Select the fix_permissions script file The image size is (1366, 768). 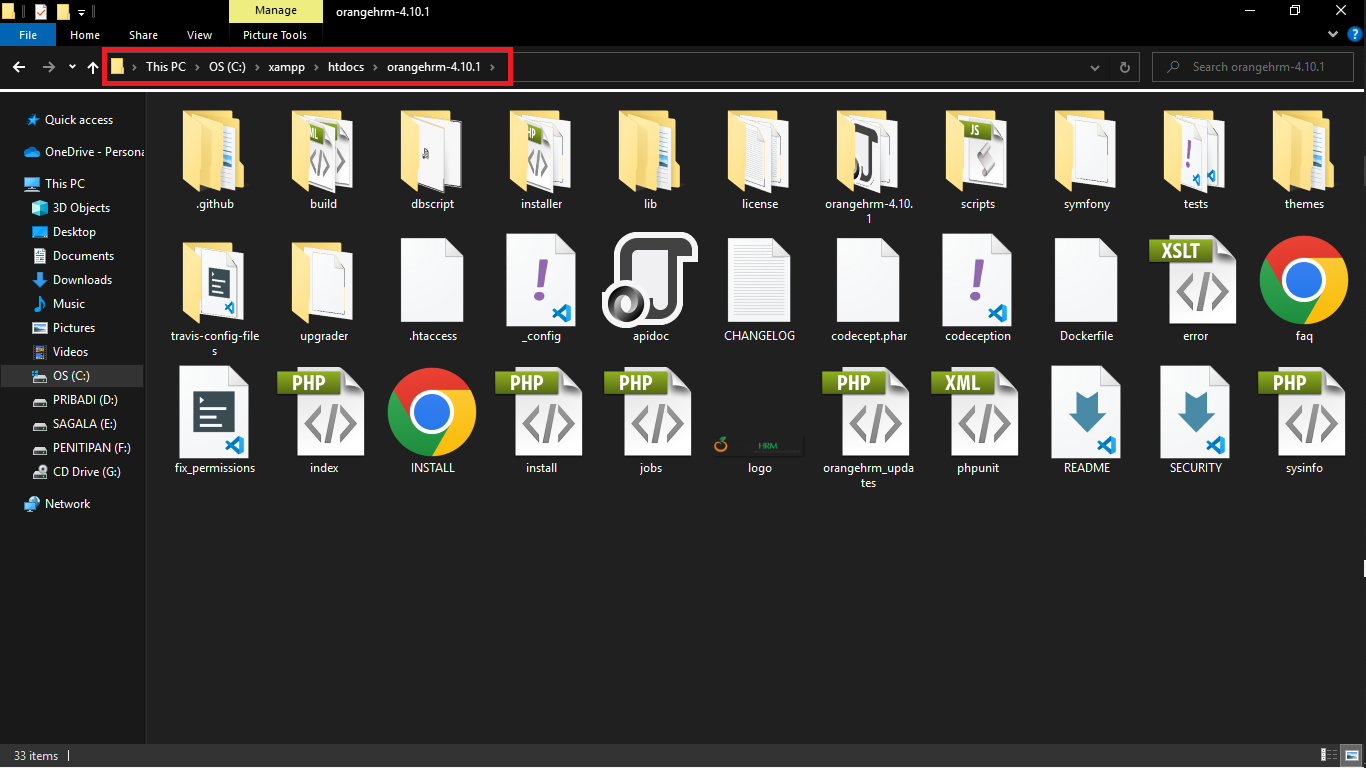[215, 422]
